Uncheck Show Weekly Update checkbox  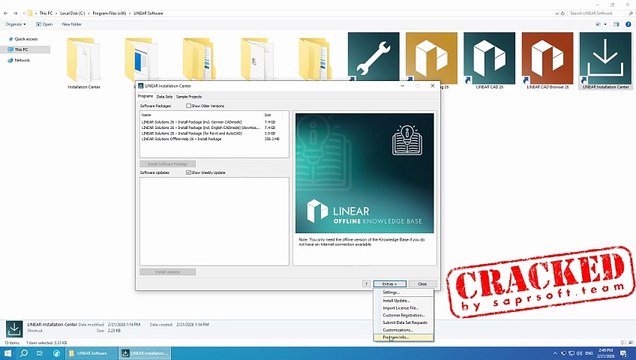click(188, 173)
